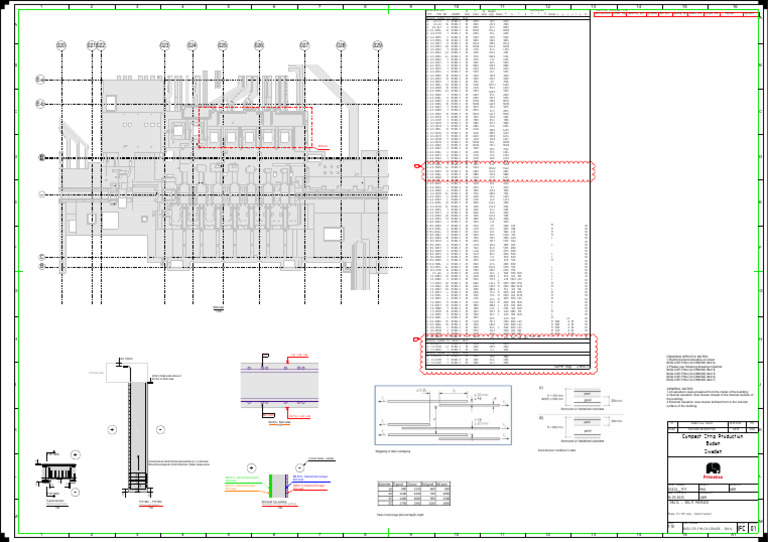Click grid bubble 025 above the plan
Image resolution: width=768 pixels, height=542 pixels.
(223, 46)
